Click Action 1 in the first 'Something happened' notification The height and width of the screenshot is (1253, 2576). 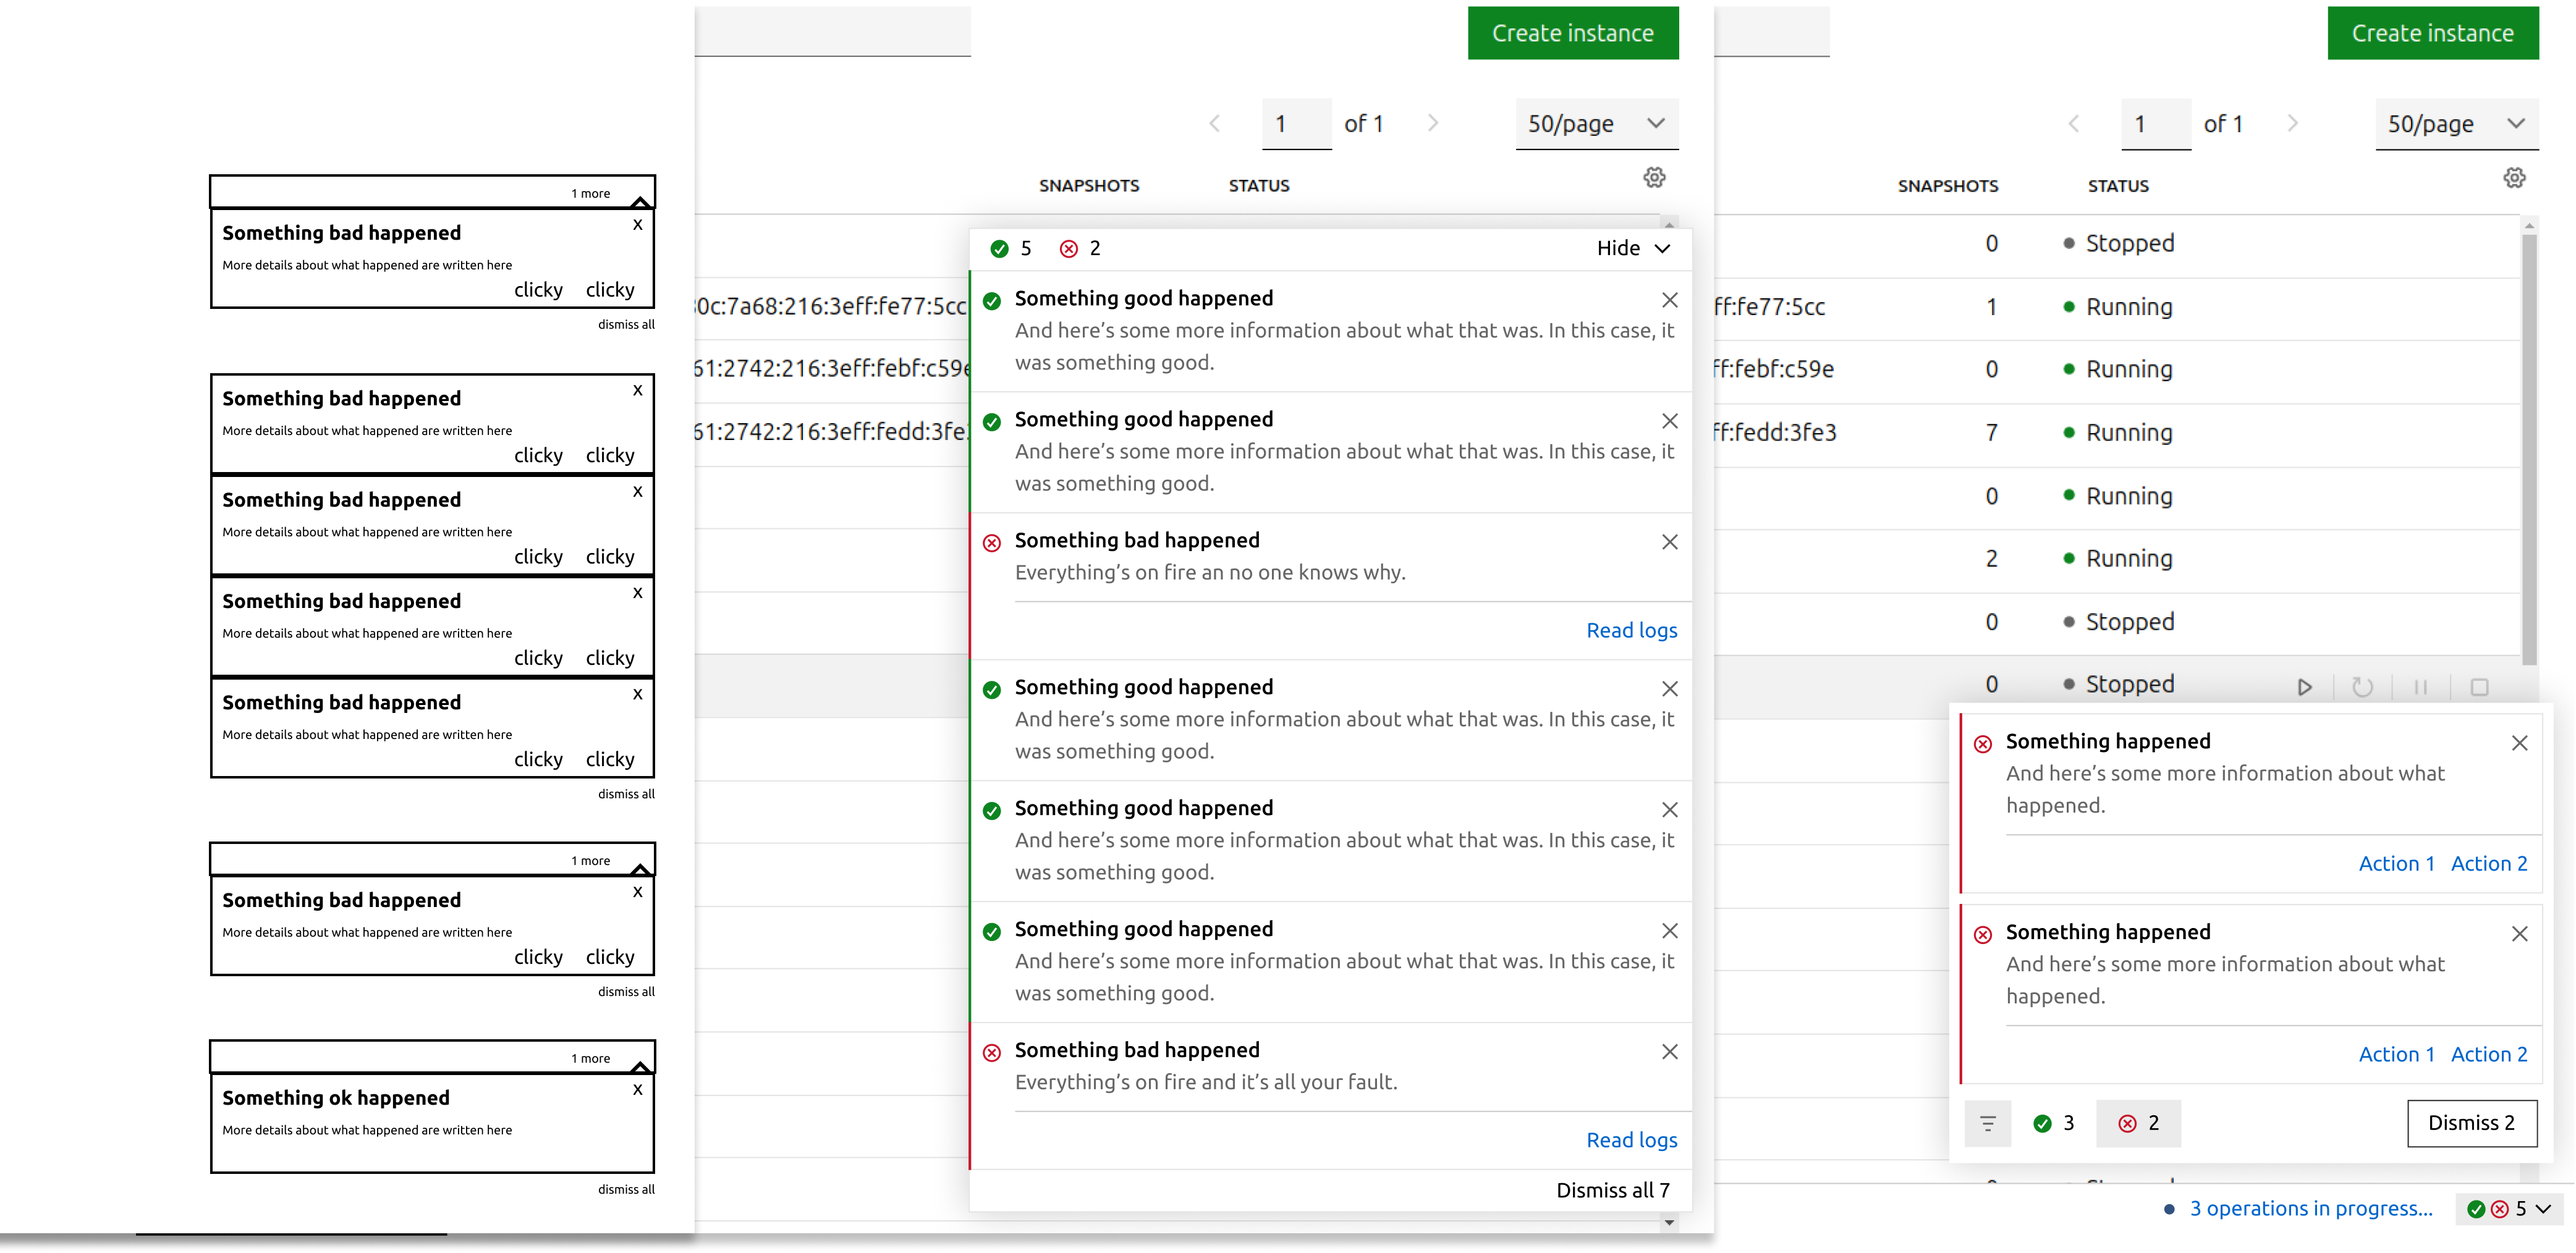(x=2396, y=864)
